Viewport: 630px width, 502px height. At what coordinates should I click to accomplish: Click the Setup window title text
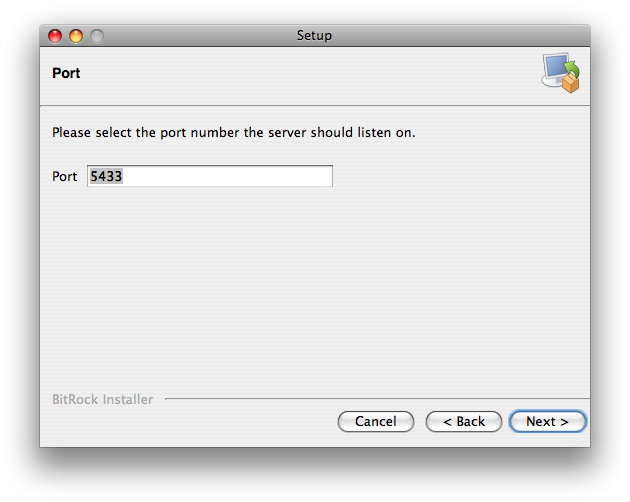point(314,36)
